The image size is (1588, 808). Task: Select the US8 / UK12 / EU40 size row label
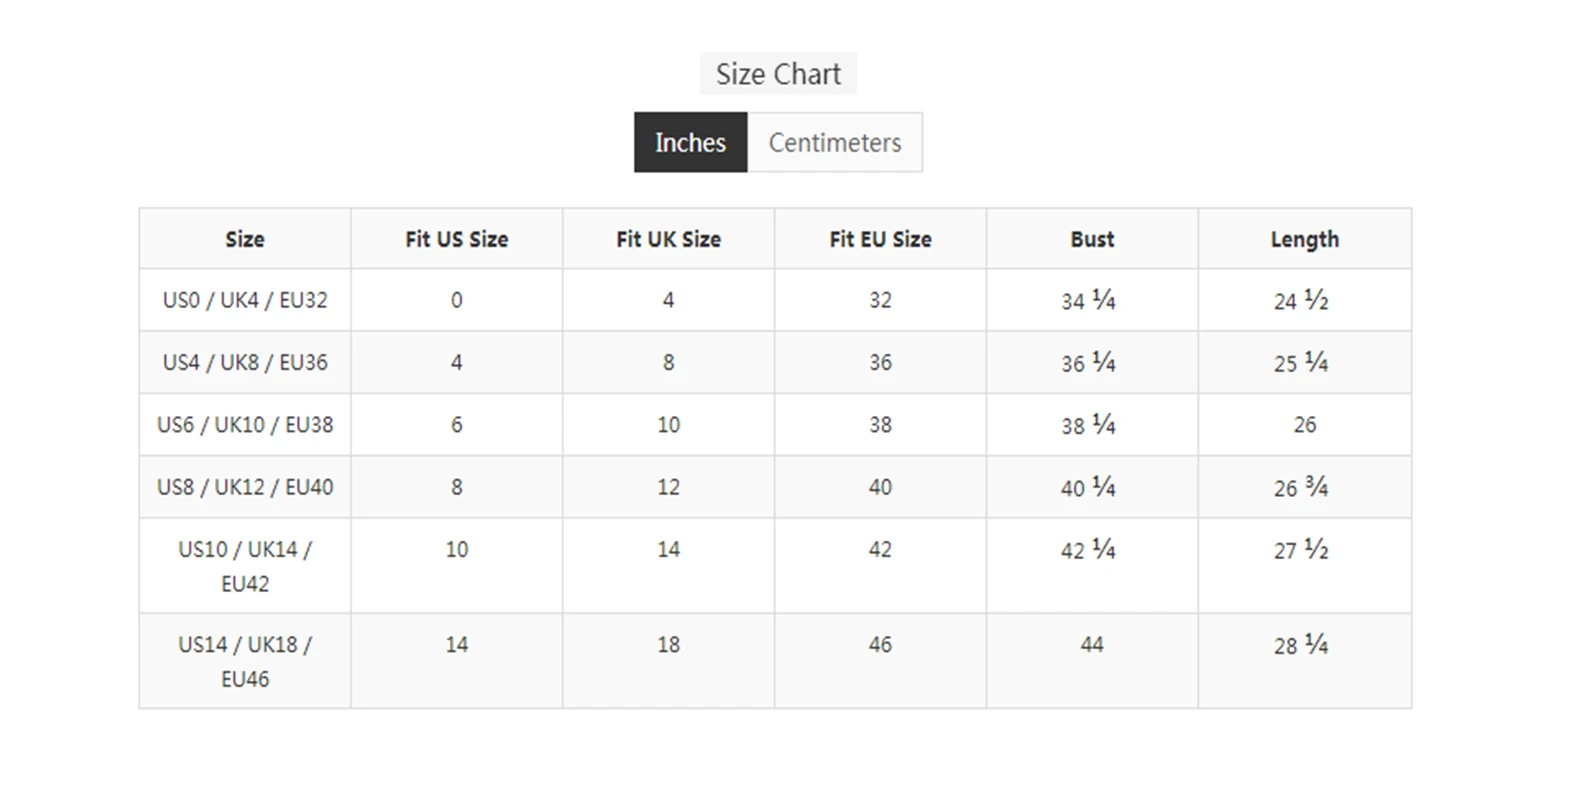(x=245, y=487)
